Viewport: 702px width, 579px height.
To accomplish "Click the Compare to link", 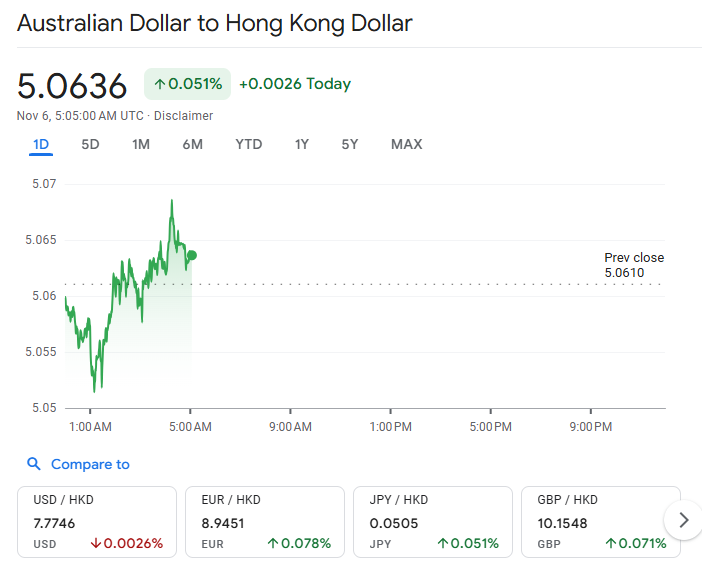I will click(90, 464).
